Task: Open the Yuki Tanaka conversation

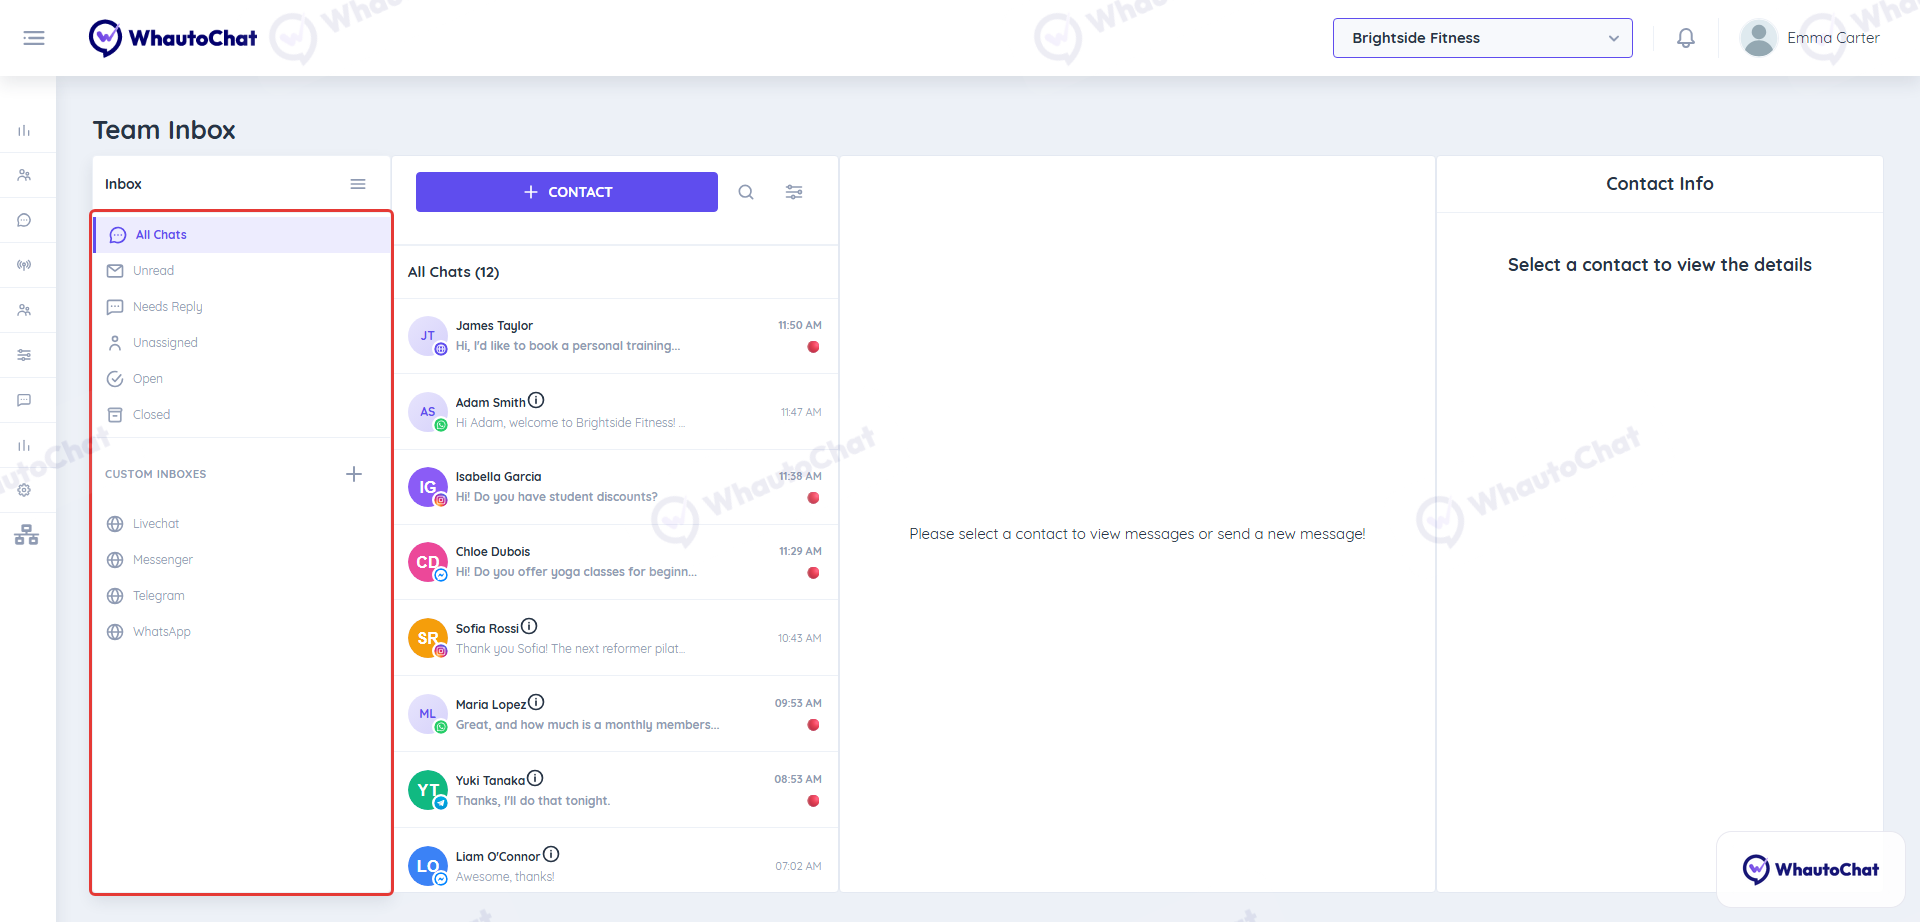Action: click(616, 790)
